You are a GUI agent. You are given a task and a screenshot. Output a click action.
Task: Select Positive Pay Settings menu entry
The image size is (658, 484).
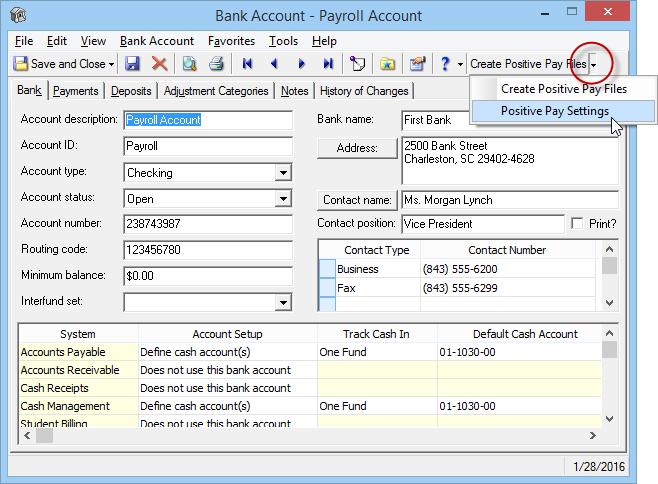tap(563, 111)
